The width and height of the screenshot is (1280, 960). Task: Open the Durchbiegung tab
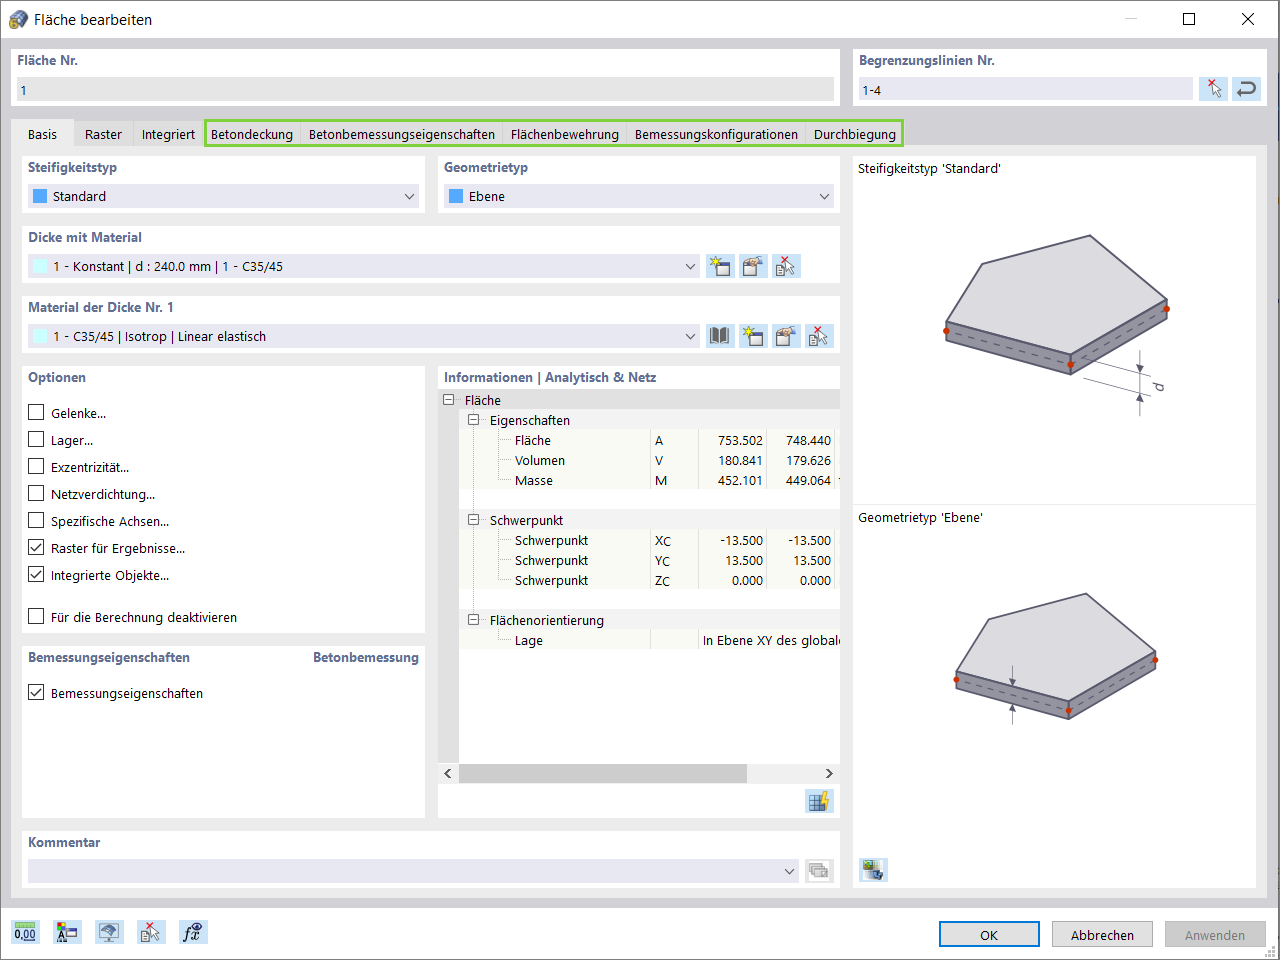point(855,134)
